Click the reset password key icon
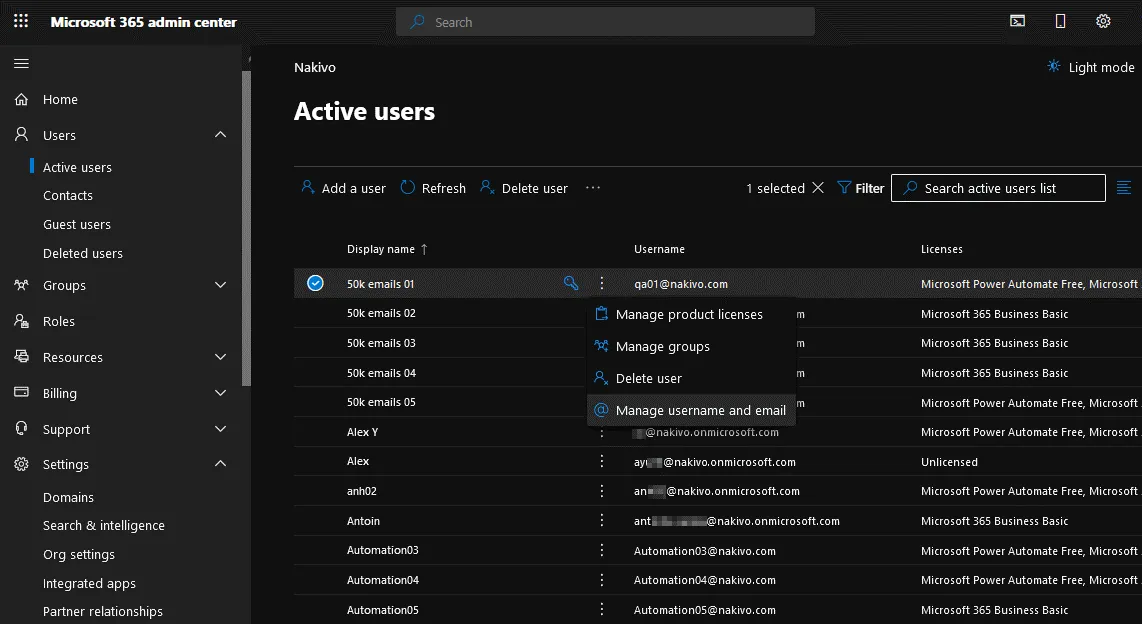Image resolution: width=1142 pixels, height=624 pixels. point(571,284)
